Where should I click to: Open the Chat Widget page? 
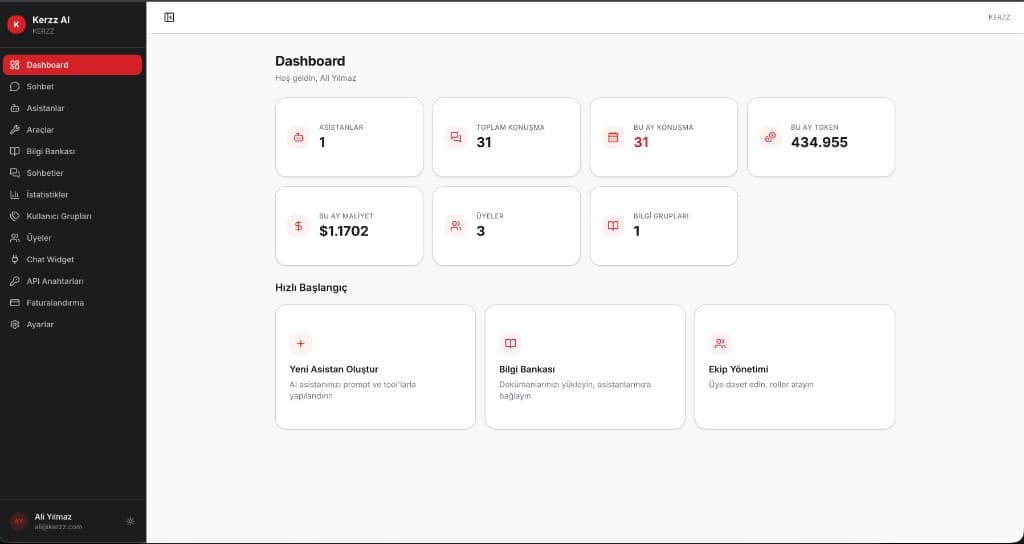click(x=72, y=260)
